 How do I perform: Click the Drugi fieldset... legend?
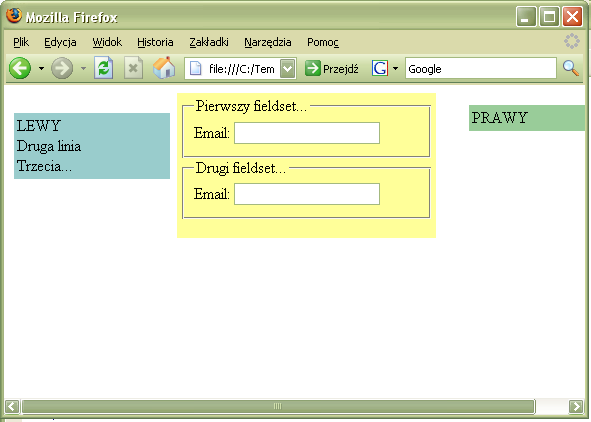pos(241,168)
